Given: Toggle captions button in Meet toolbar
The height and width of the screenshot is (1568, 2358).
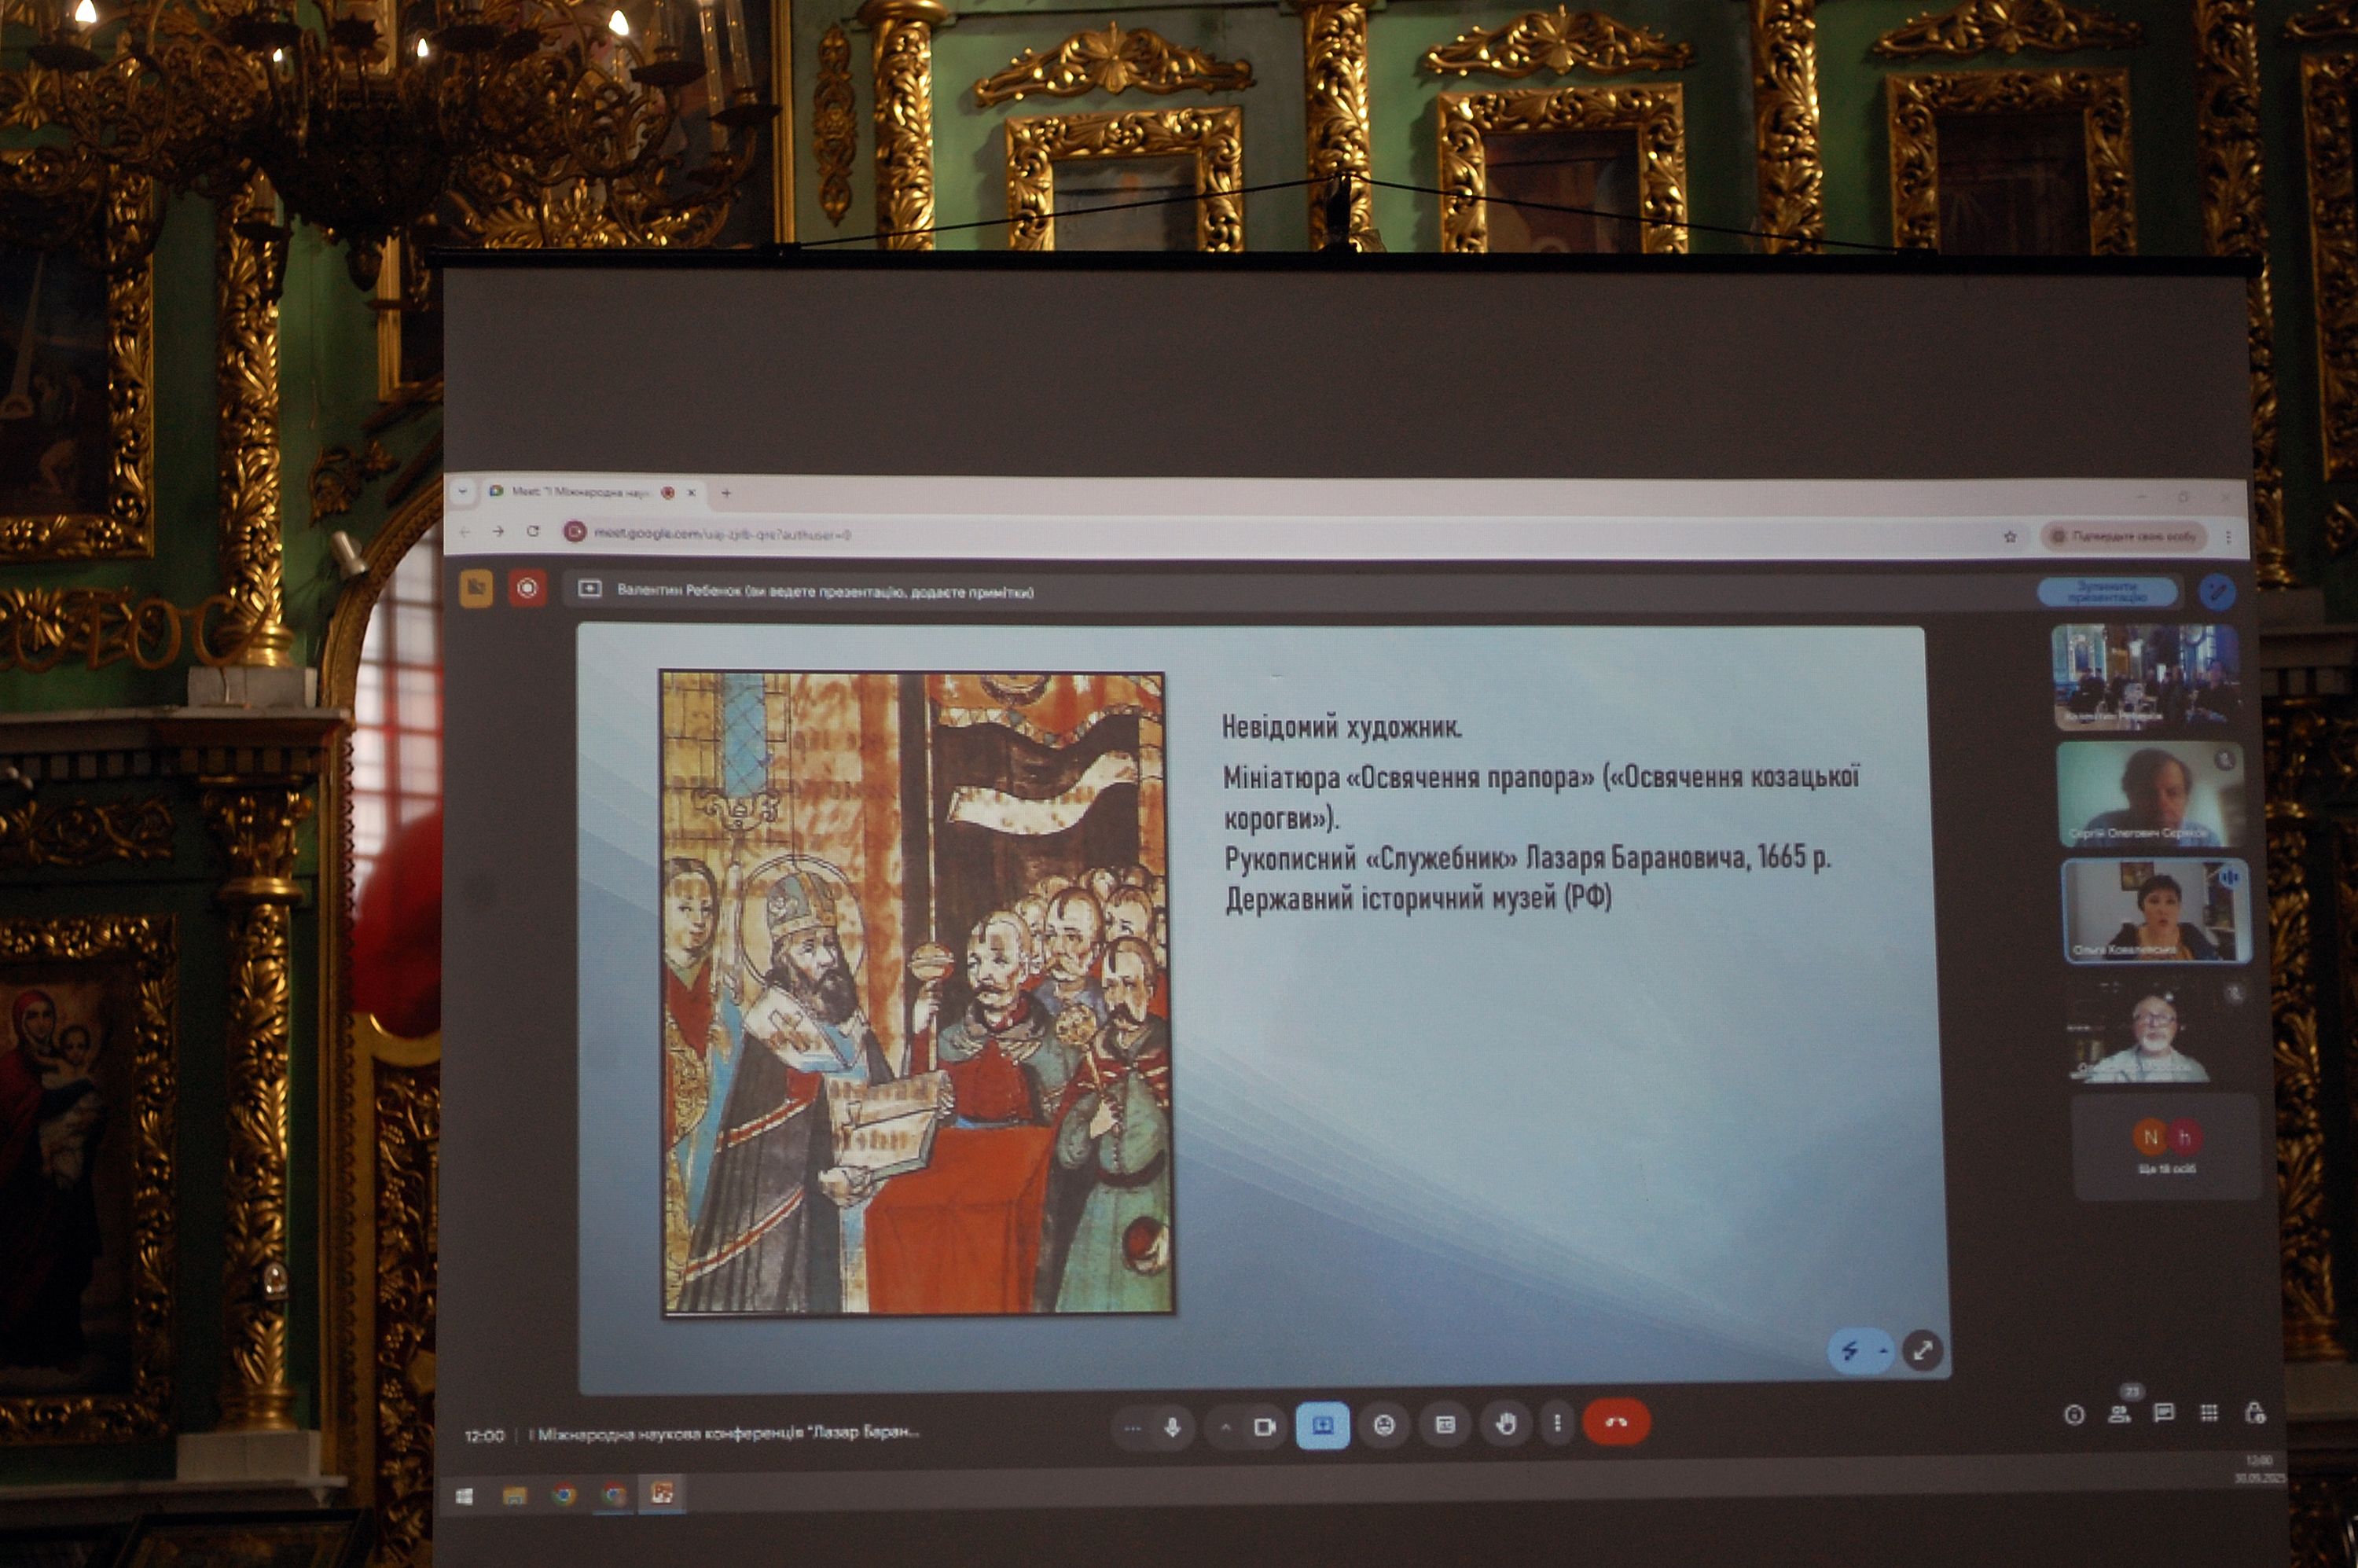Looking at the screenshot, I should point(1445,1424).
